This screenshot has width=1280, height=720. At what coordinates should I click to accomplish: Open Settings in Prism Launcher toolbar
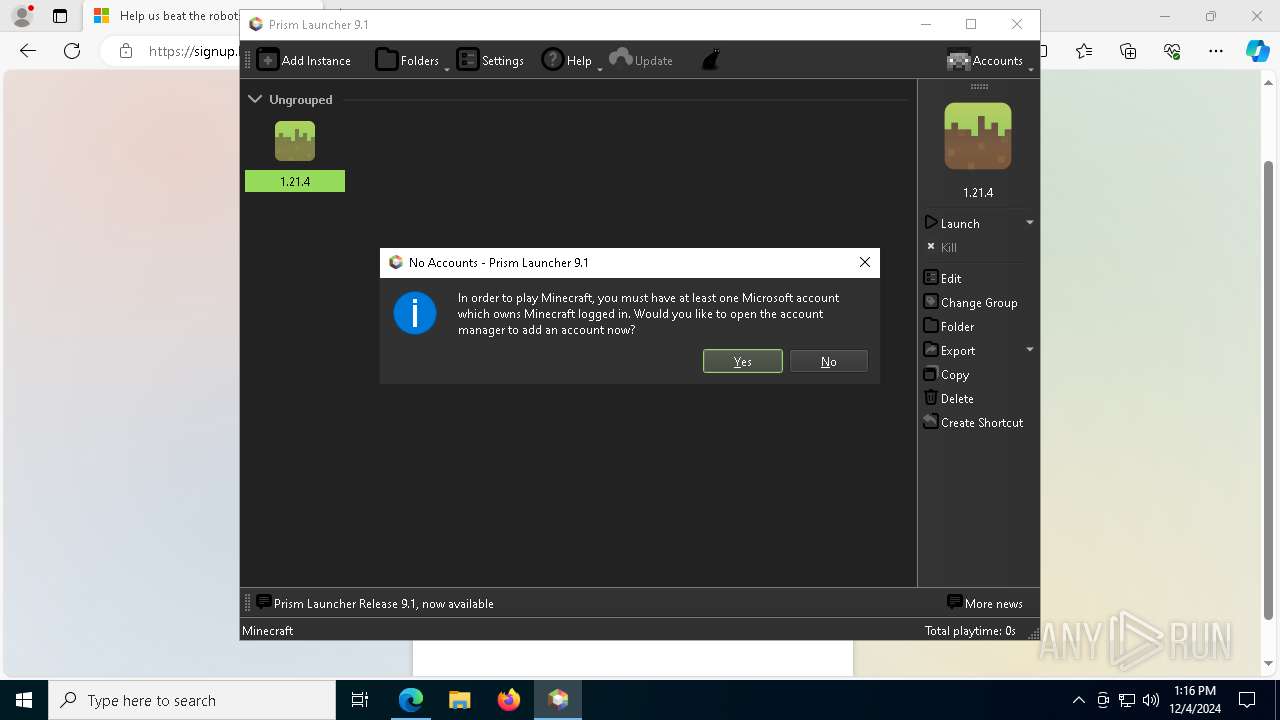490,60
